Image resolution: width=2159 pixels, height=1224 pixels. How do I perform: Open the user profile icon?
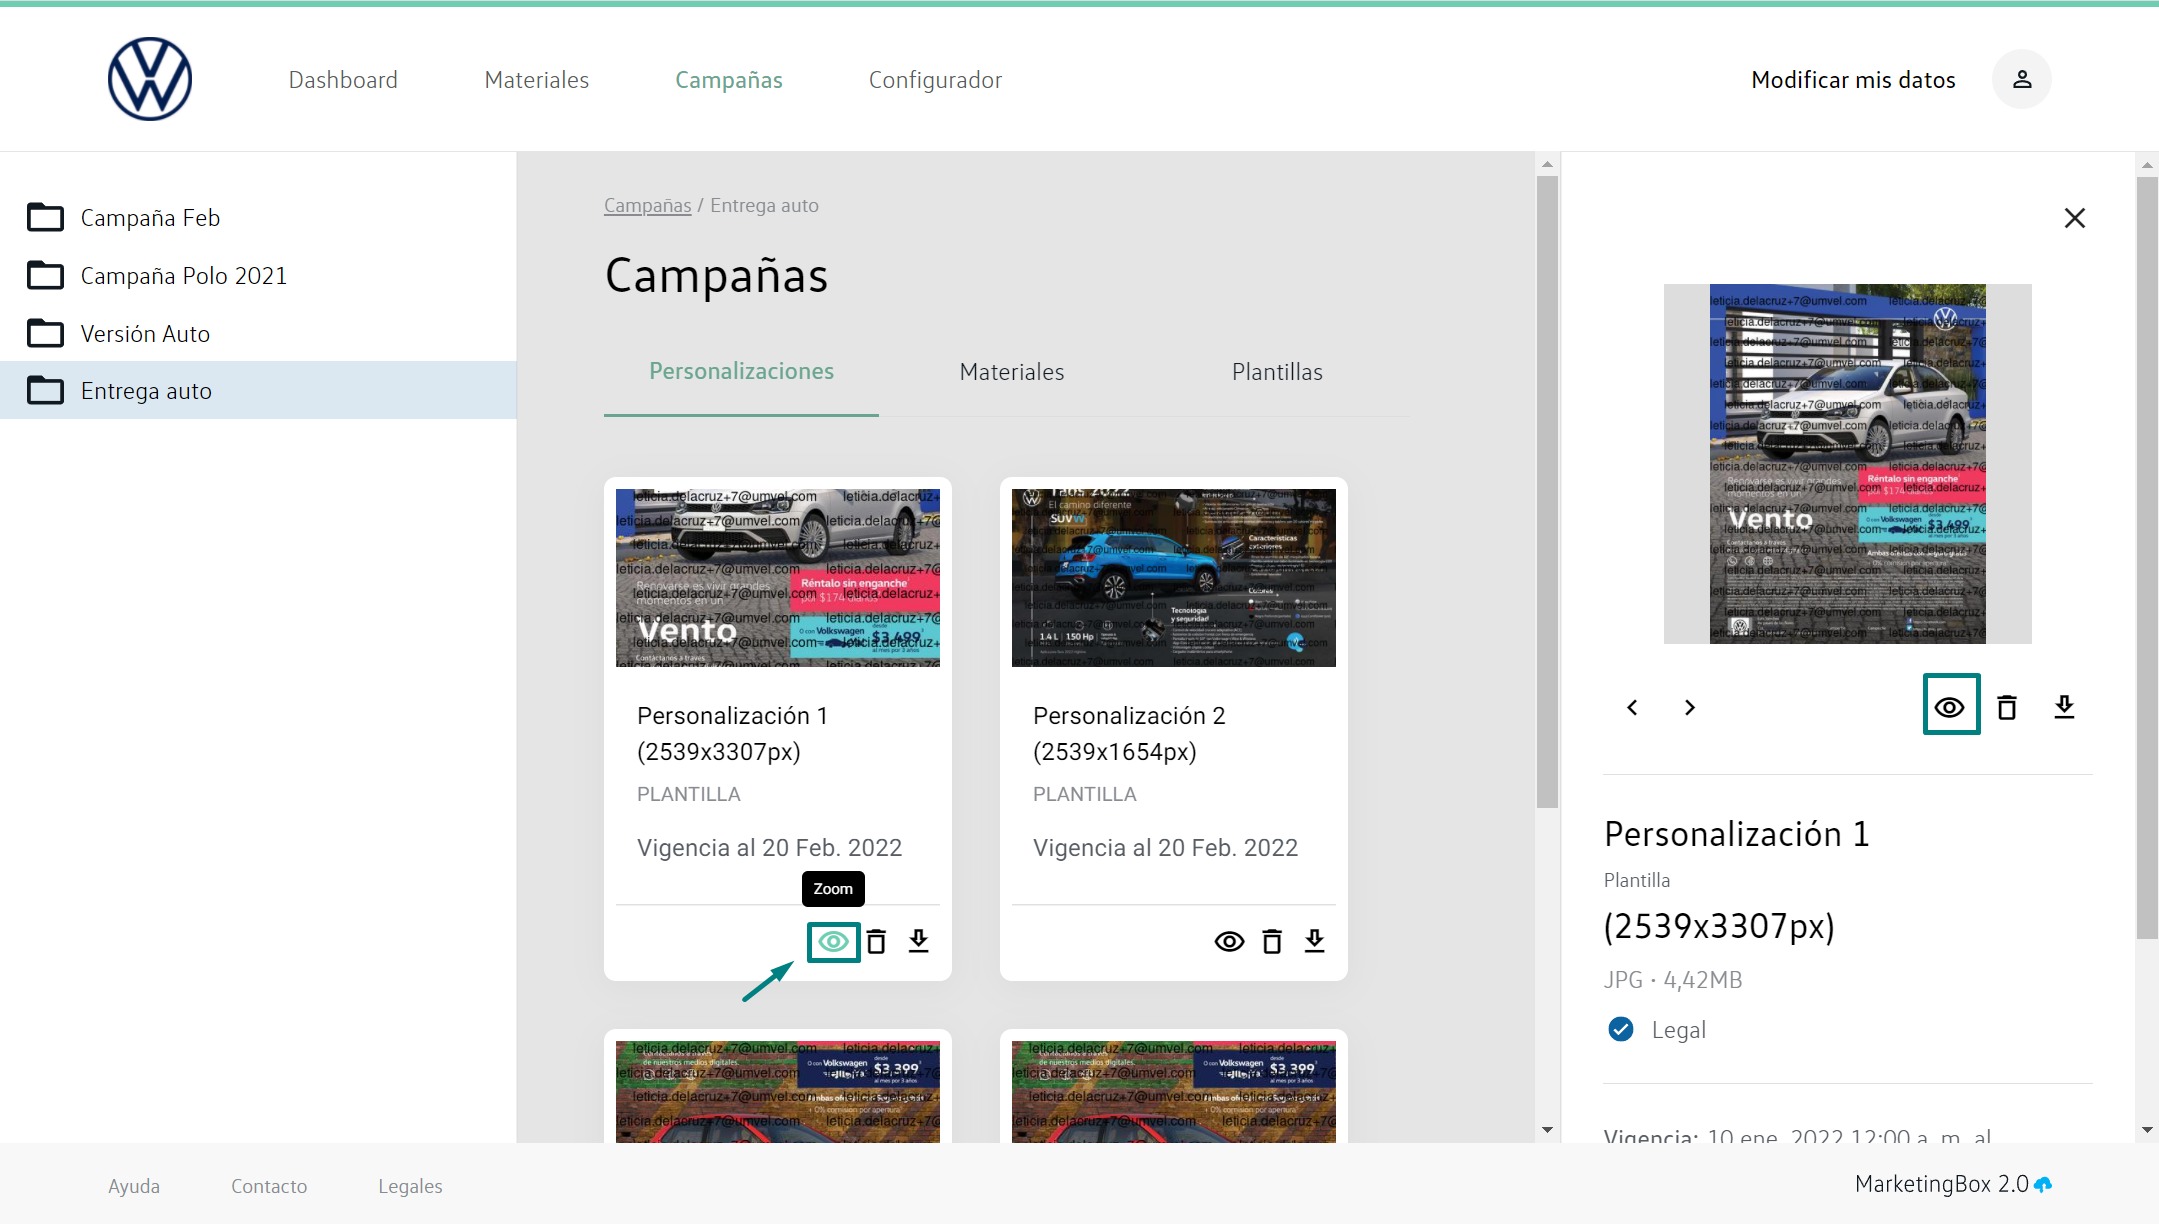coord(2021,79)
